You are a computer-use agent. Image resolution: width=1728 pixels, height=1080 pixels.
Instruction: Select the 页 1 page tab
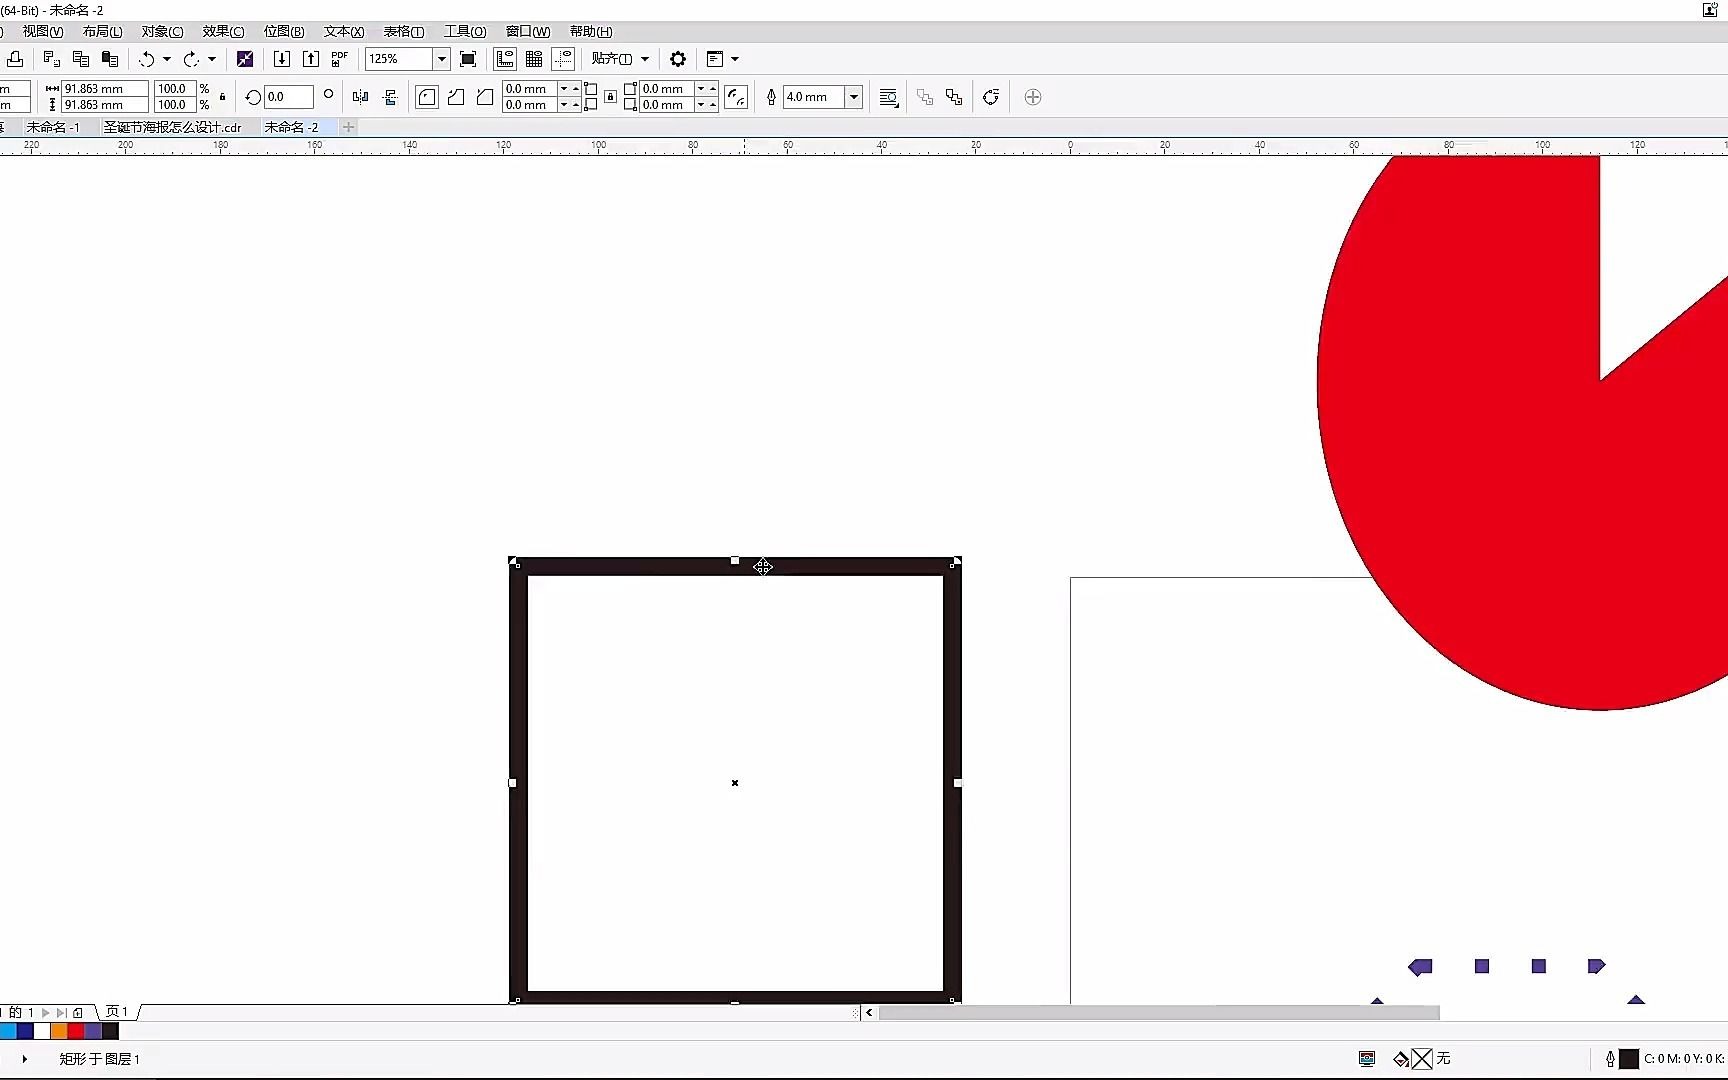pyautogui.click(x=117, y=1012)
